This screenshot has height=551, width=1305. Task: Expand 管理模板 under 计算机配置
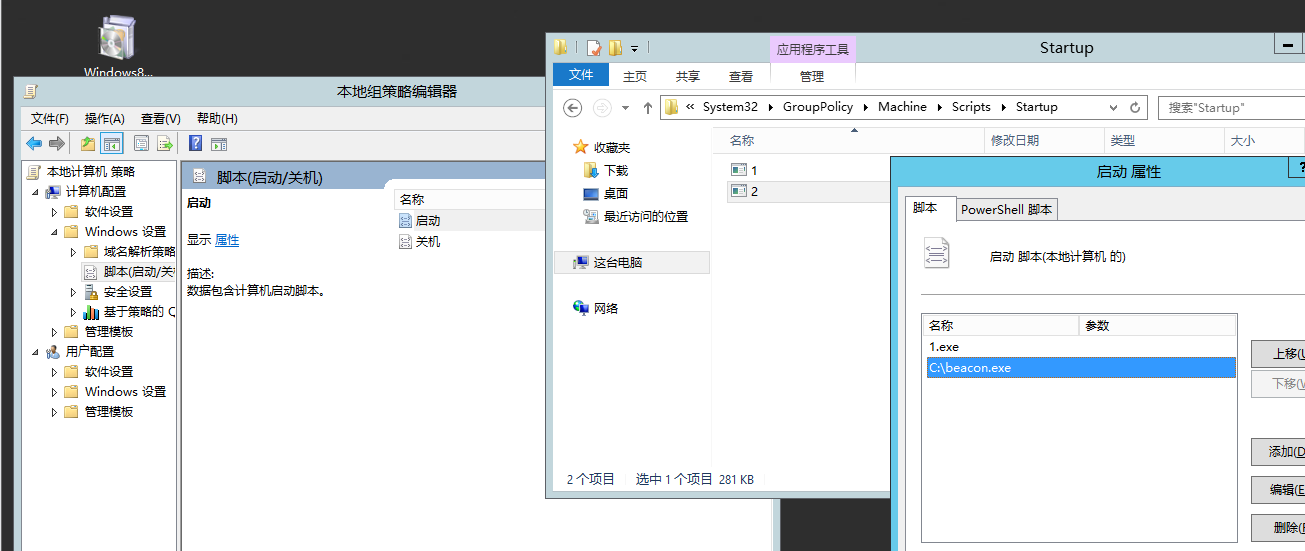click(x=55, y=332)
